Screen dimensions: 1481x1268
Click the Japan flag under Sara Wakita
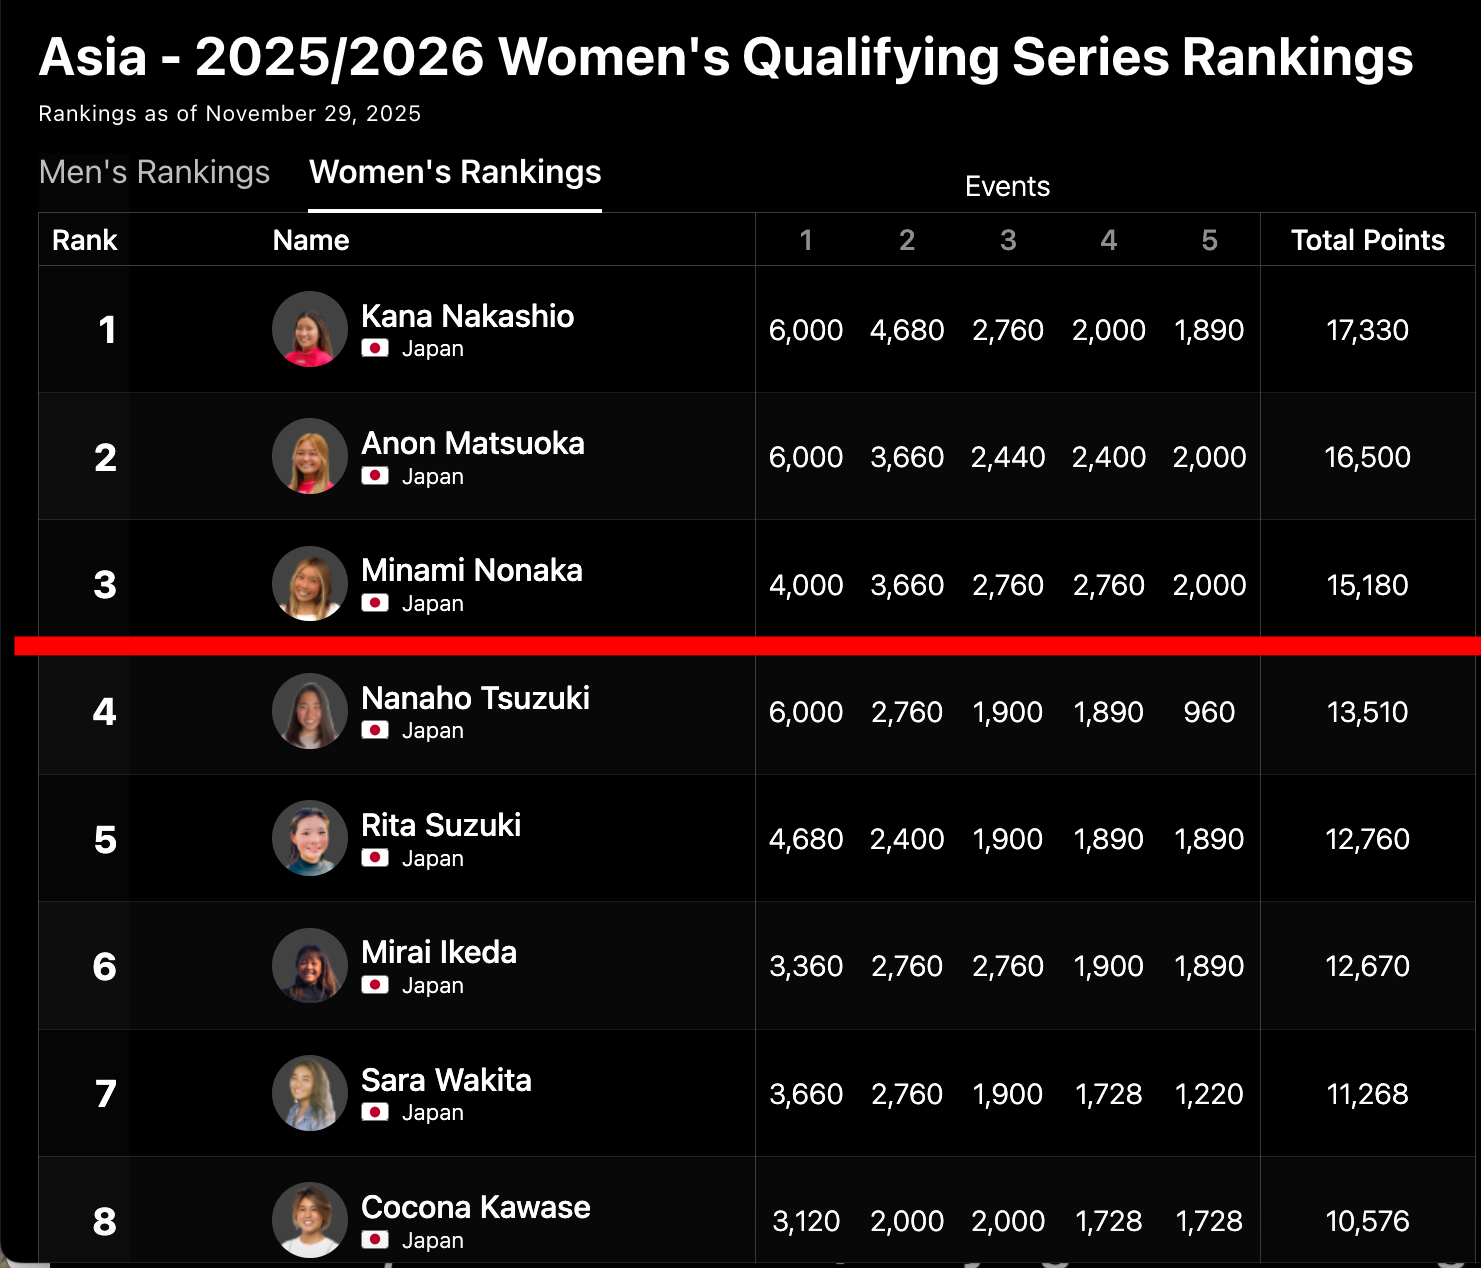click(x=375, y=1112)
